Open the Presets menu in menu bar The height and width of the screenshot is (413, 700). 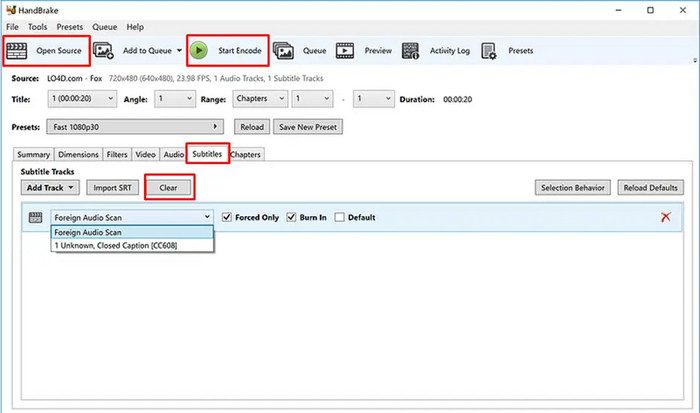69,27
